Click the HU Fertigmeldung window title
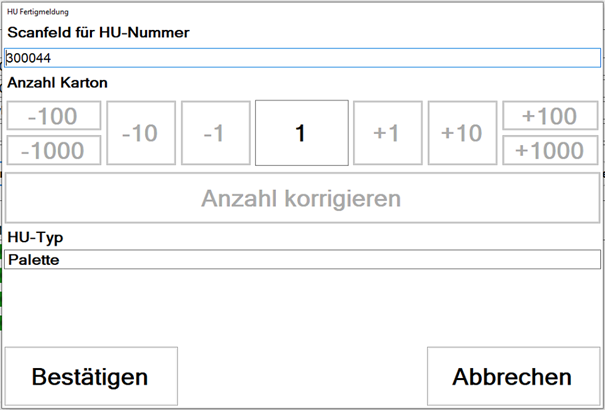The image size is (605, 410). tap(38, 12)
